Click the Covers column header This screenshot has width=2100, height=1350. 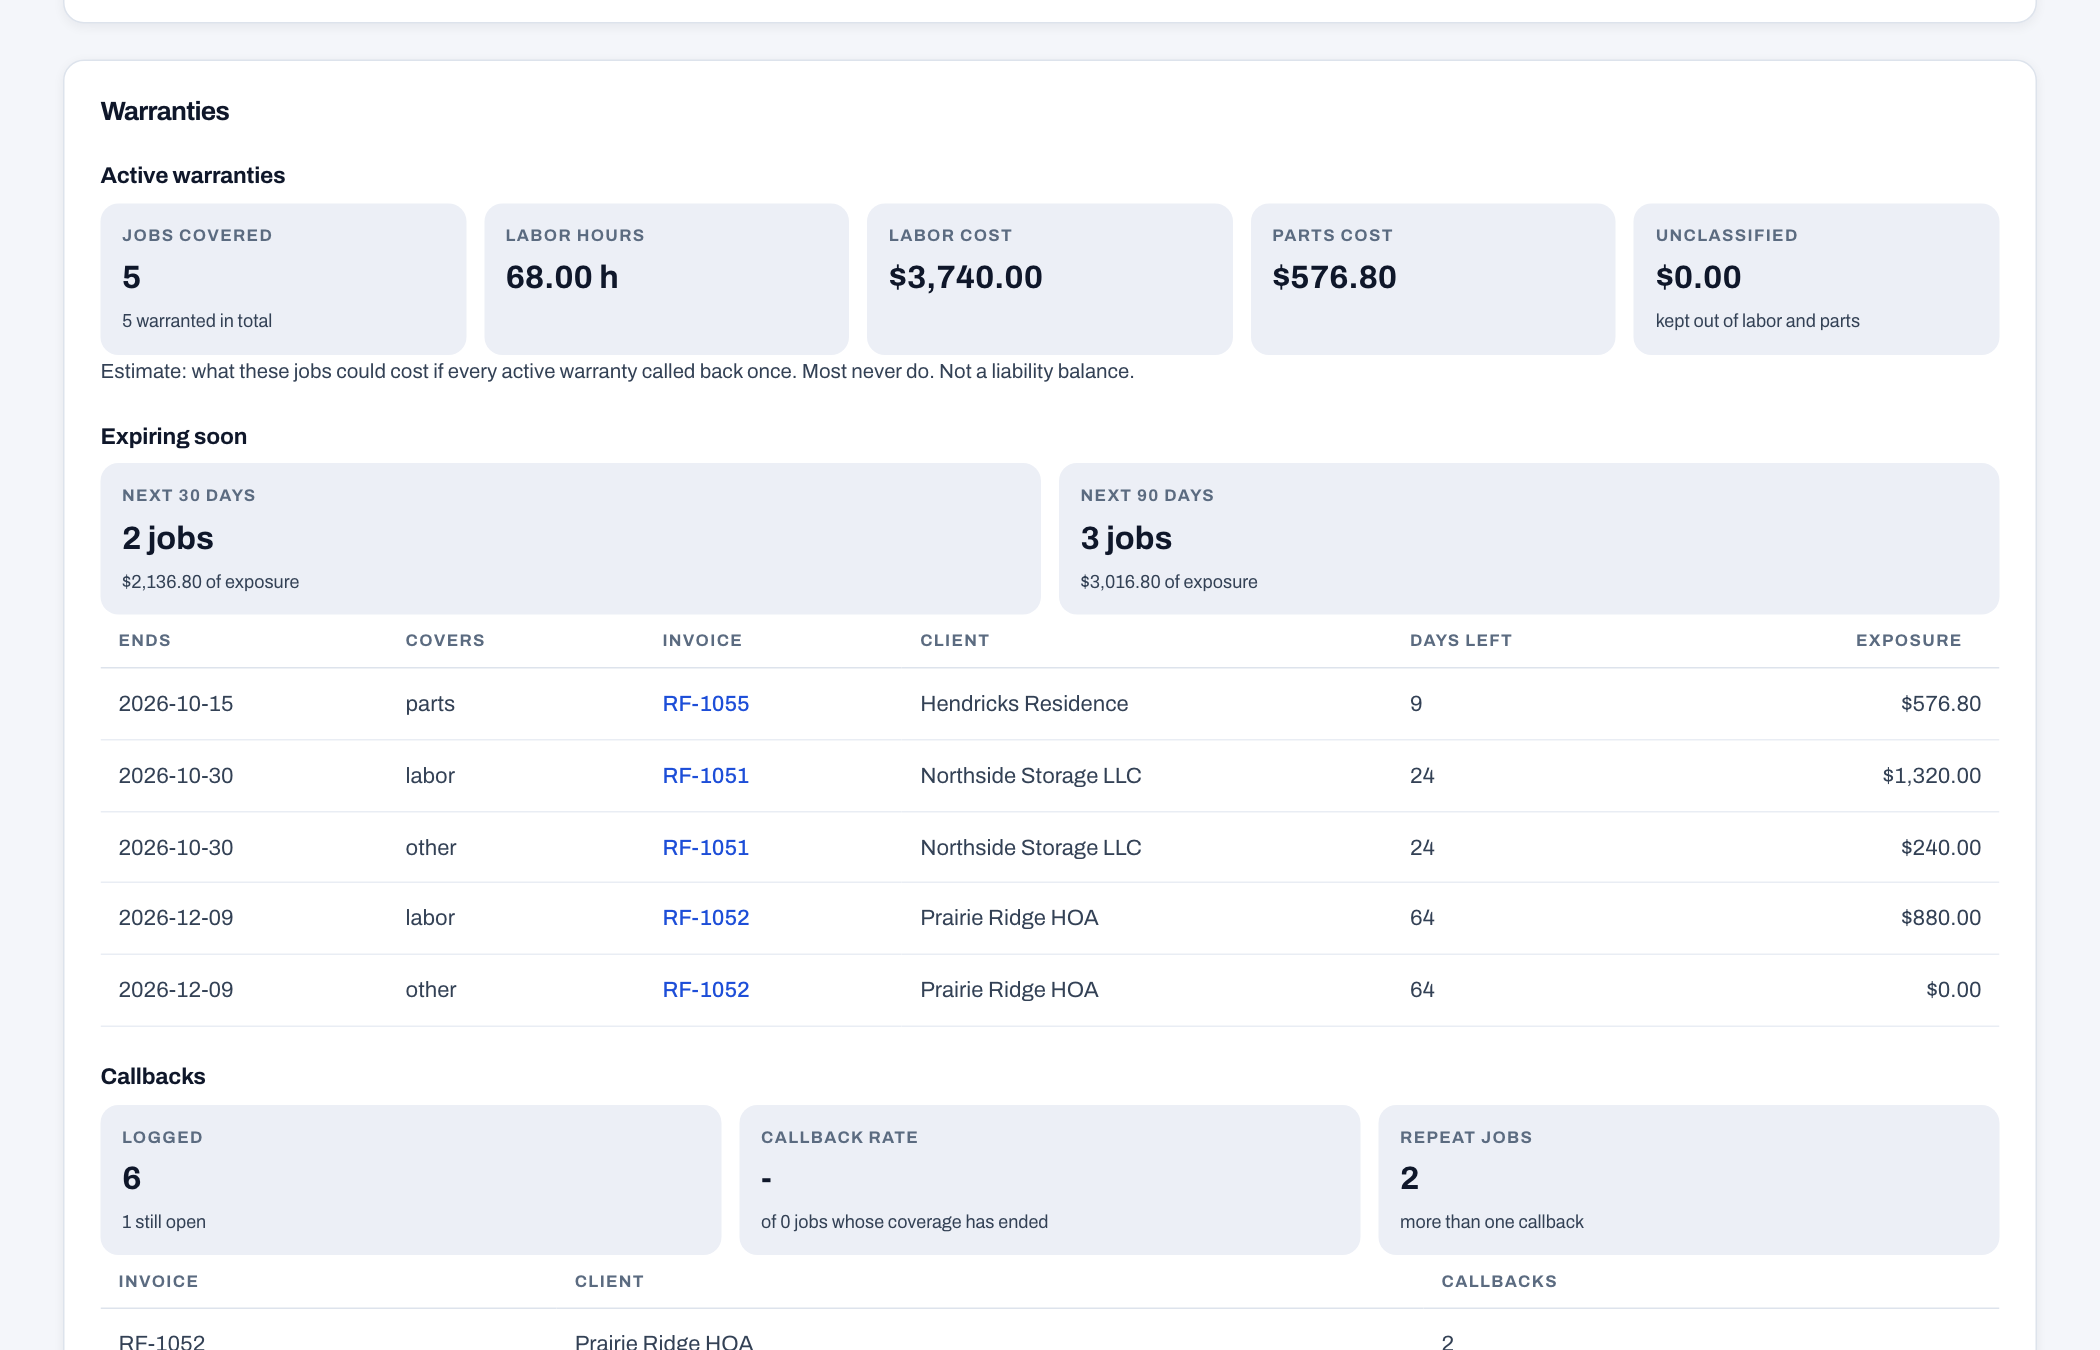tap(445, 640)
